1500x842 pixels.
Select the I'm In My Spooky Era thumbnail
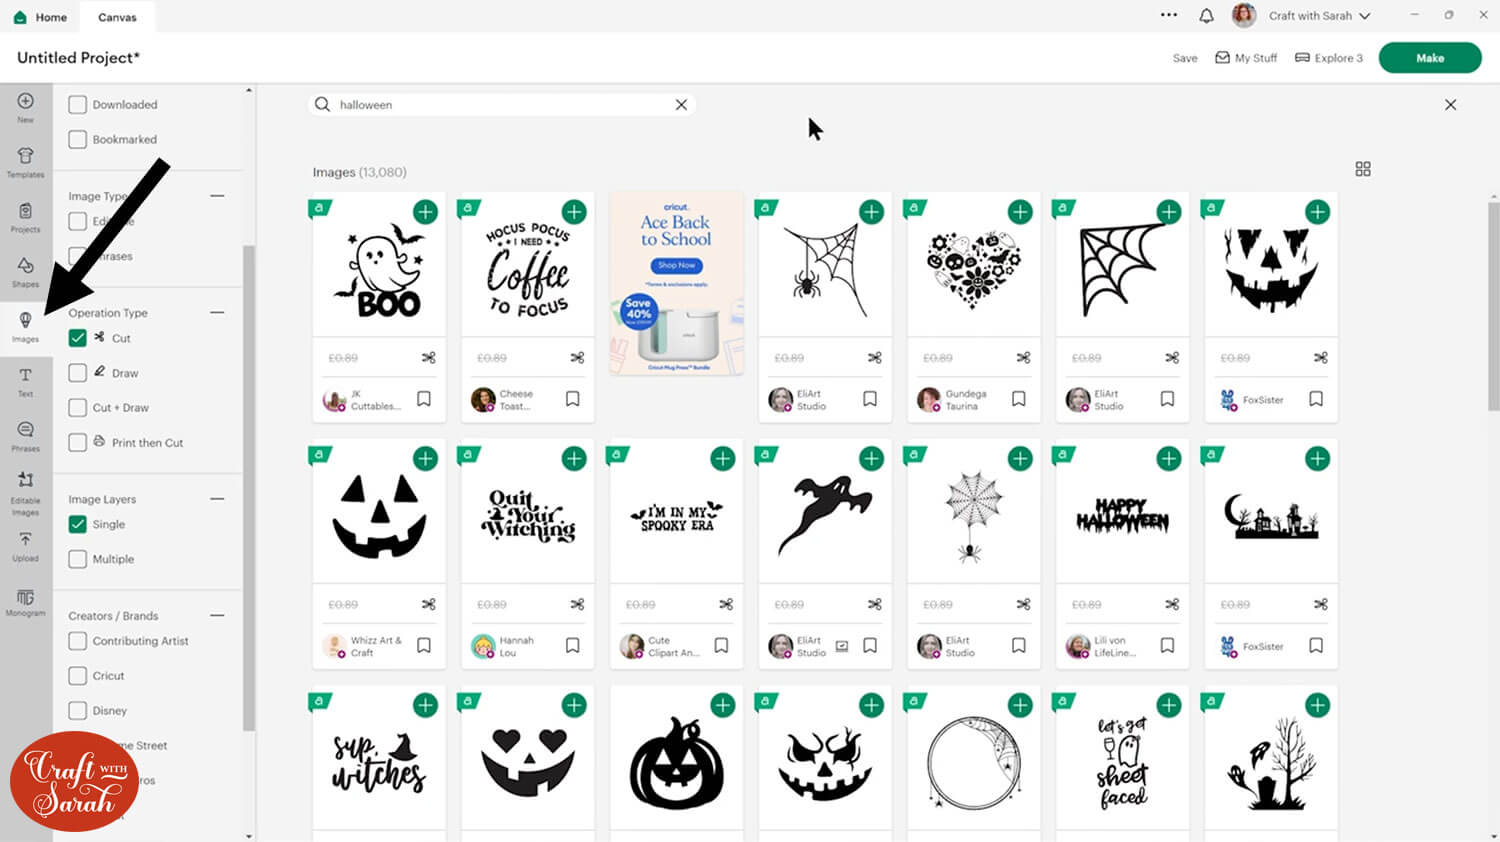pyautogui.click(x=677, y=517)
